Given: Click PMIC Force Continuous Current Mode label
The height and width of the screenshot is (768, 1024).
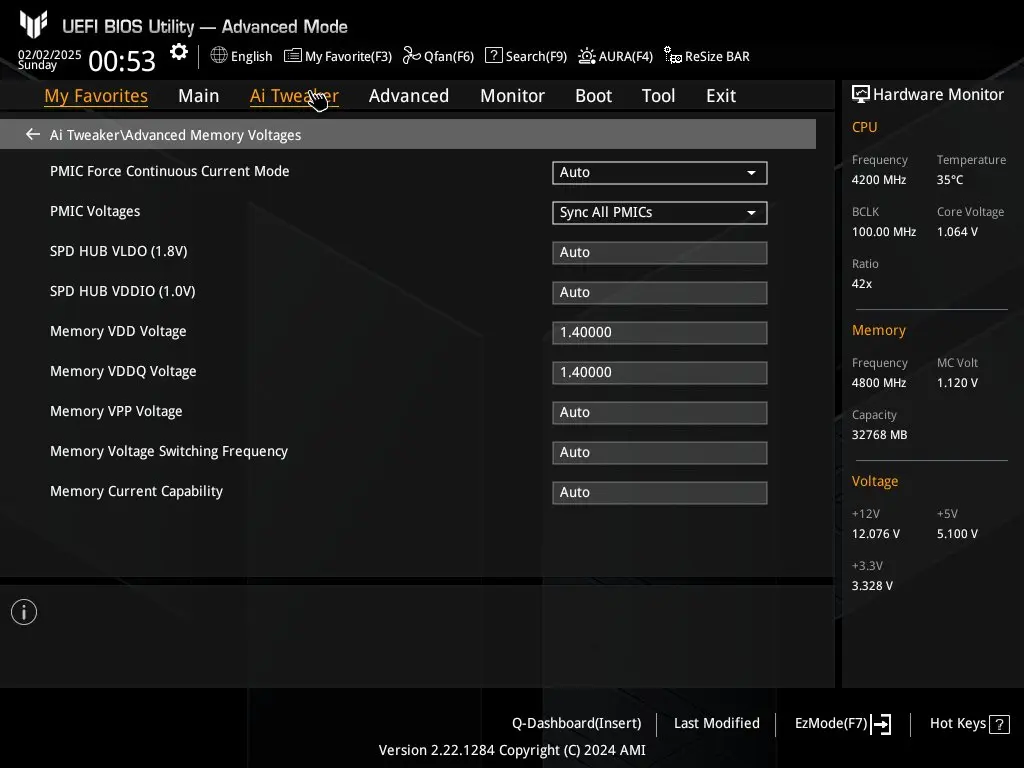Looking at the screenshot, I should 170,171.
